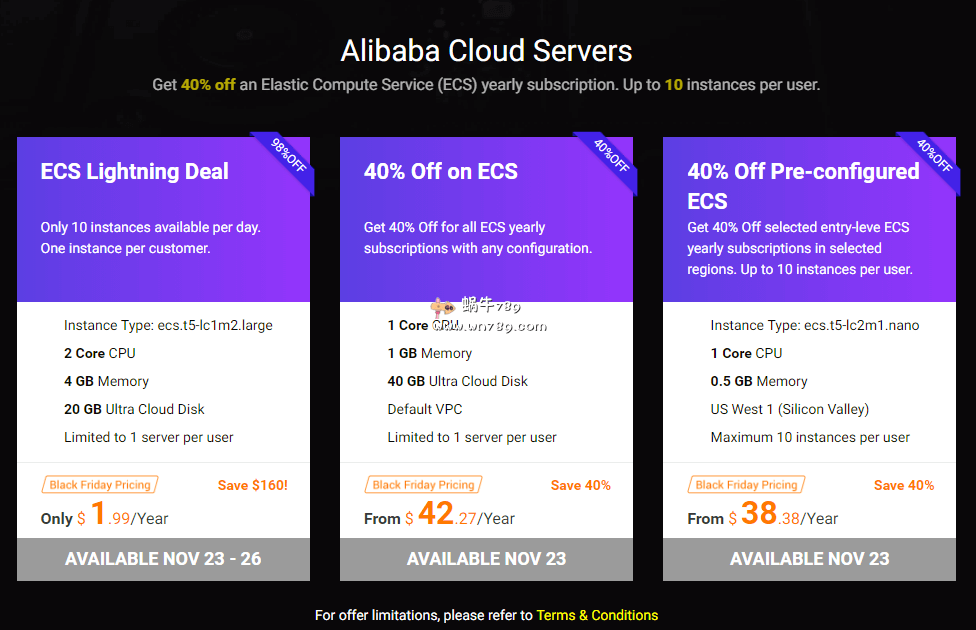Viewport: 976px width, 630px height.
Task: Click the 40%OFF ribbon on middle card
Action: (x=613, y=158)
